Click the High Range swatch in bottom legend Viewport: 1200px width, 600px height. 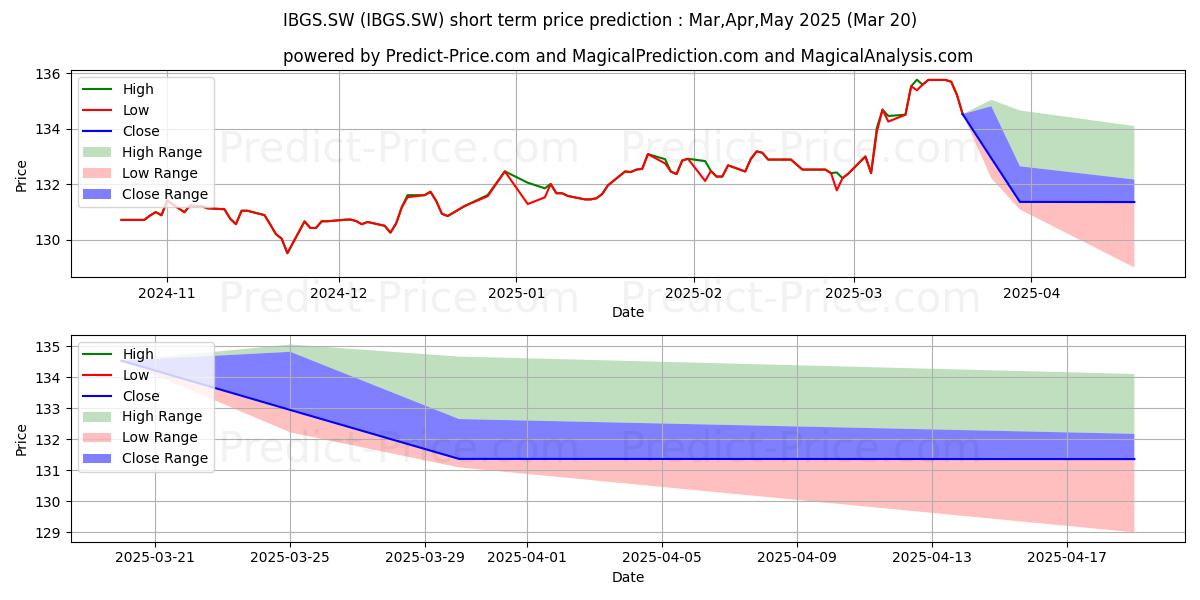tap(99, 417)
